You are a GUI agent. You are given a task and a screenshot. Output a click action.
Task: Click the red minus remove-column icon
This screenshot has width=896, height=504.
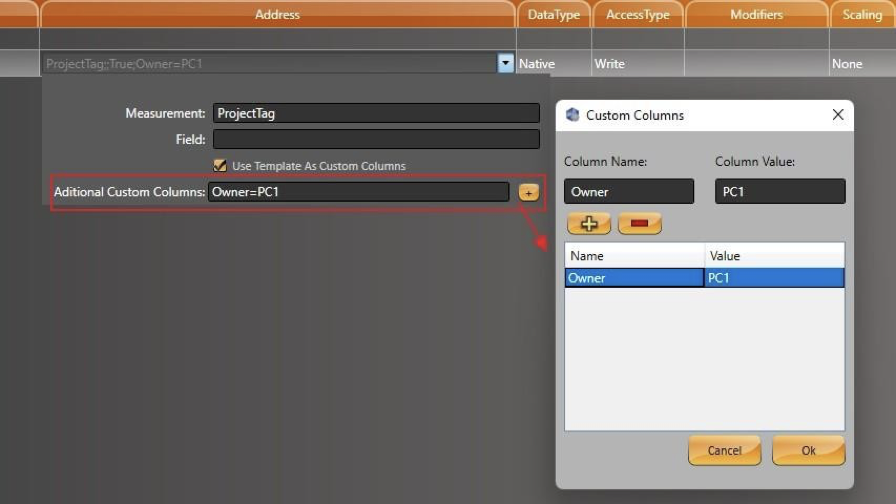point(639,223)
